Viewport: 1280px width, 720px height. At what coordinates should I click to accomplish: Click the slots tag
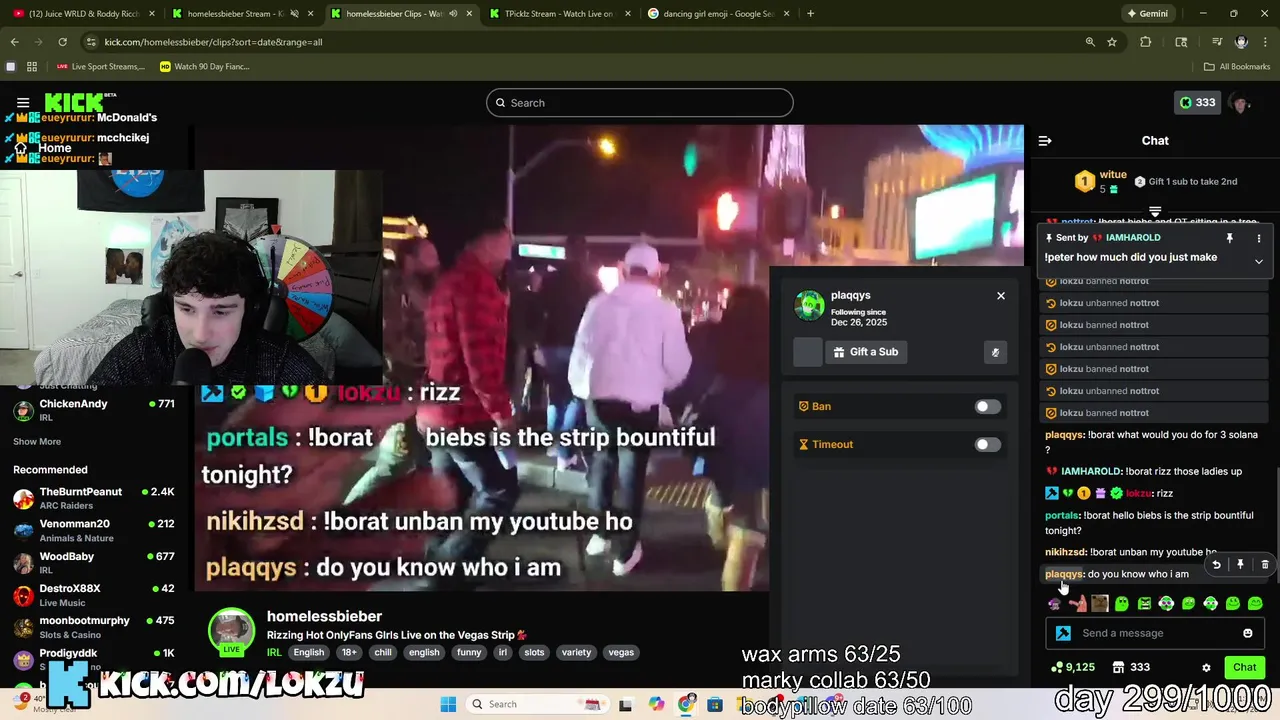click(534, 652)
